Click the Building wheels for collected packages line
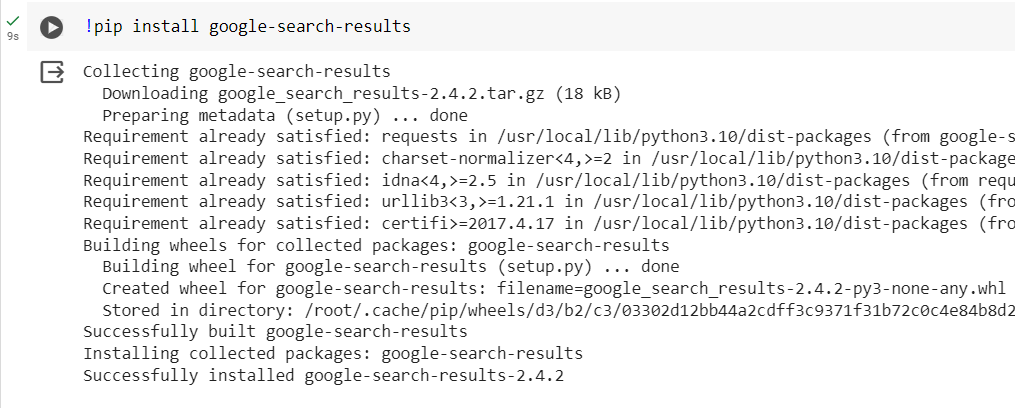Image resolution: width=1015 pixels, height=408 pixels. coord(376,245)
